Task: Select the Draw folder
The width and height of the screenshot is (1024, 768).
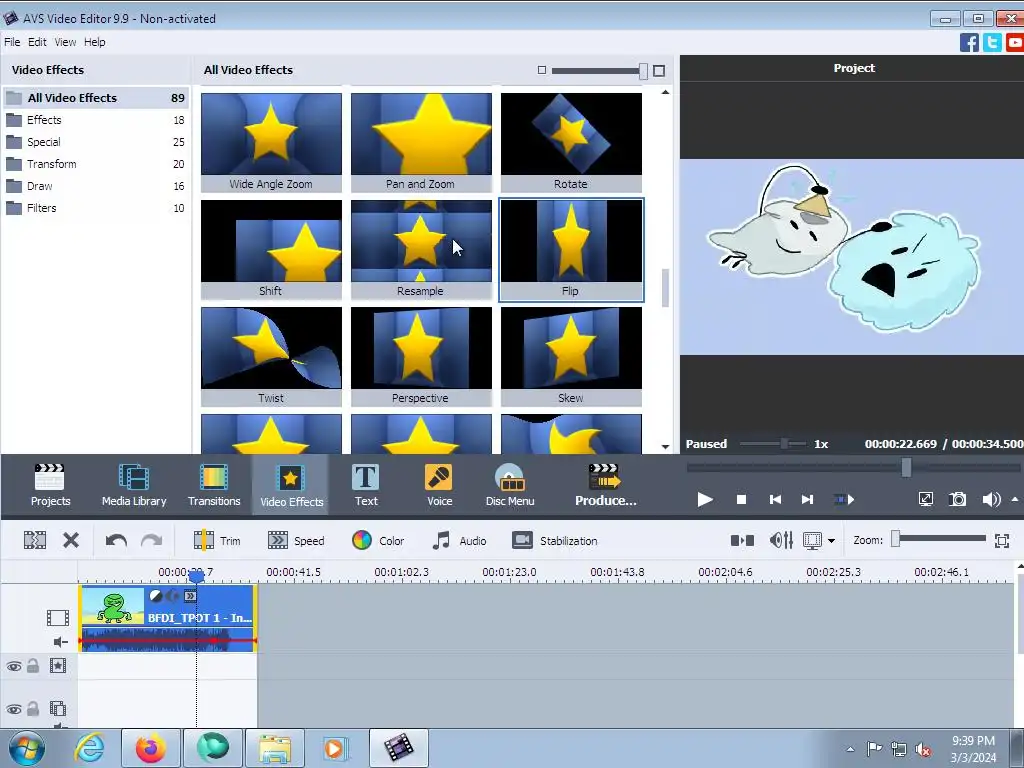Action: [95, 186]
